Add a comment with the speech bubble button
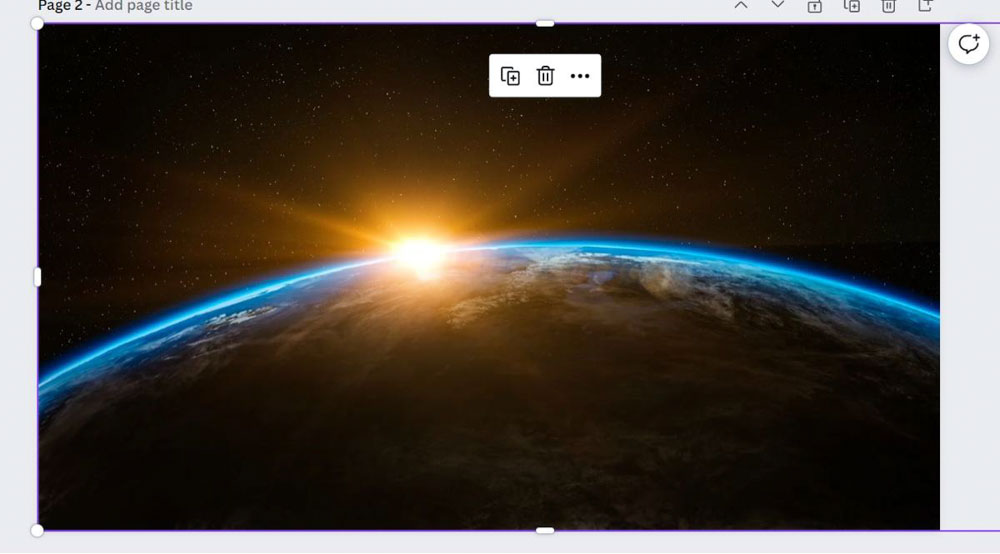 pyautogui.click(x=968, y=44)
